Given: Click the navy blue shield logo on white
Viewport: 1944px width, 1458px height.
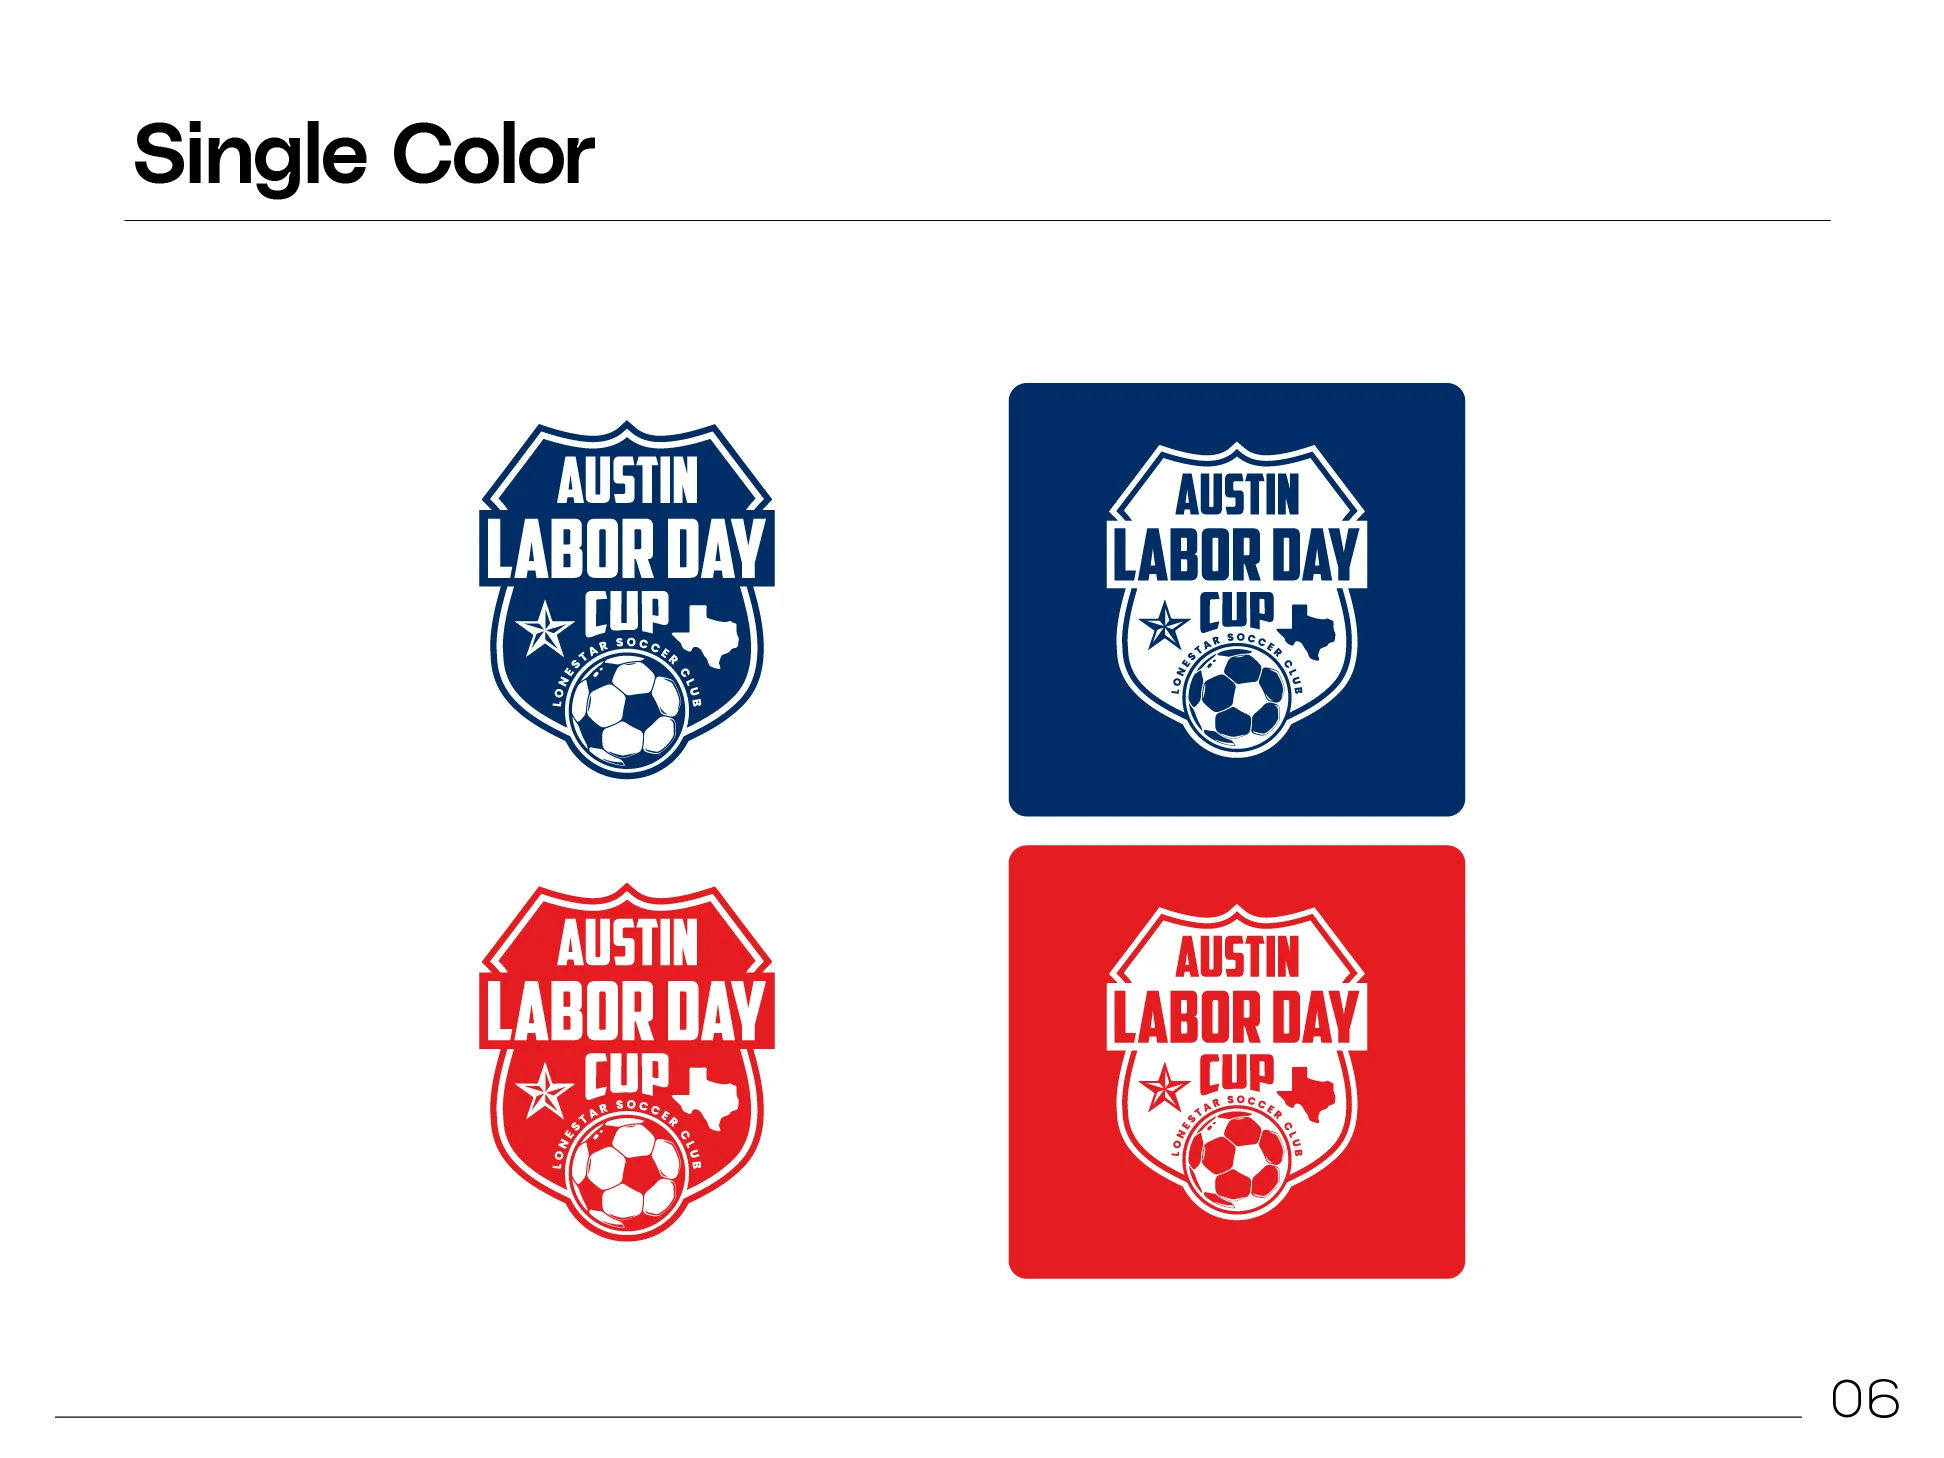Looking at the screenshot, I should [627, 599].
